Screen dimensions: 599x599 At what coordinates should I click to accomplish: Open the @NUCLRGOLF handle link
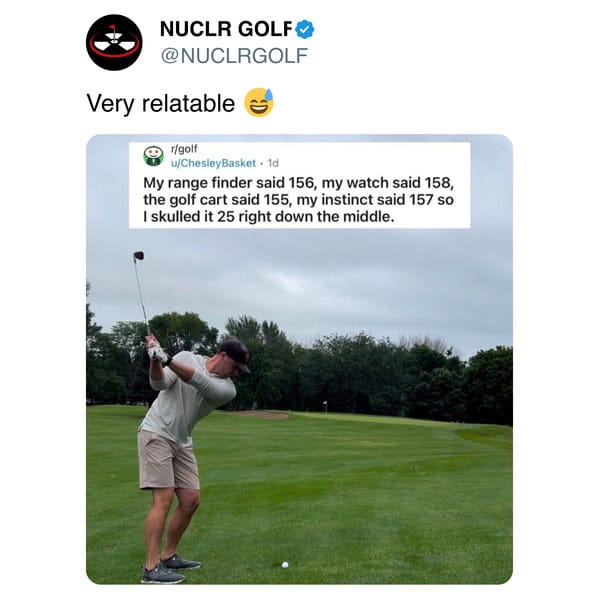tap(234, 56)
